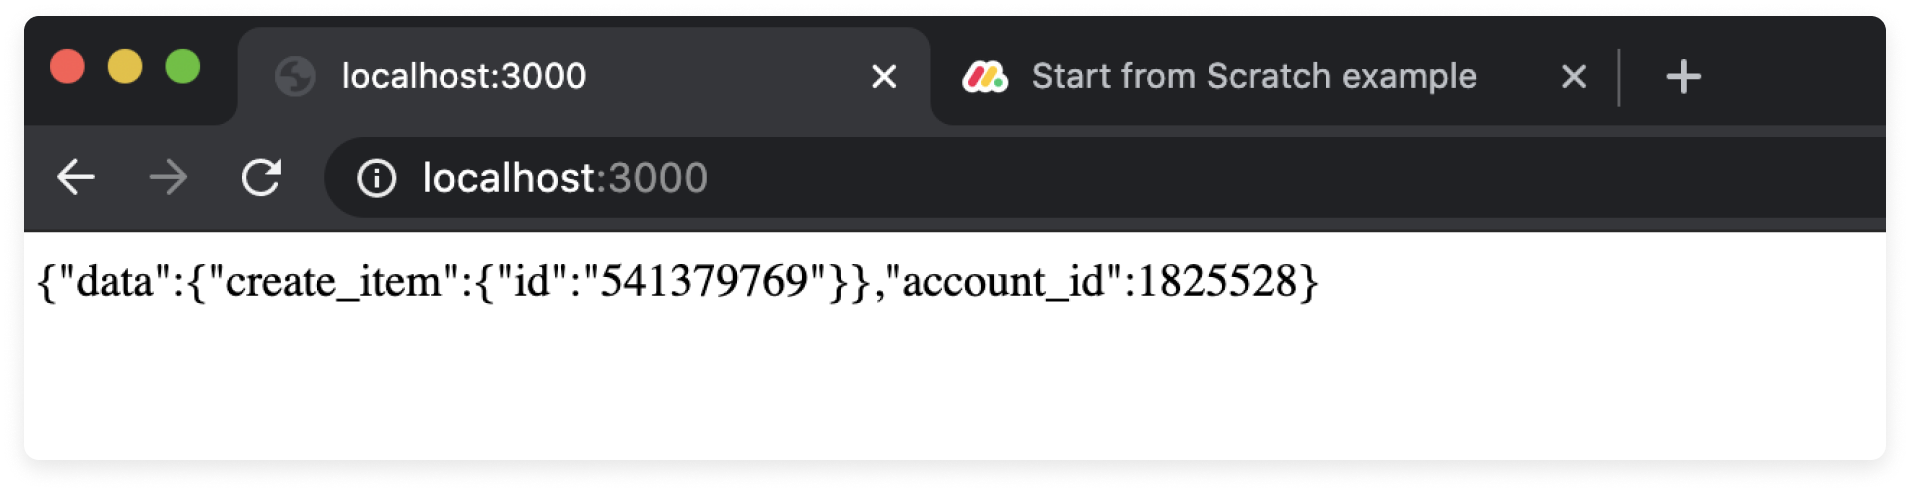Screen dimensions: 1910x492
Task: Open the site information icon
Action: click(377, 179)
